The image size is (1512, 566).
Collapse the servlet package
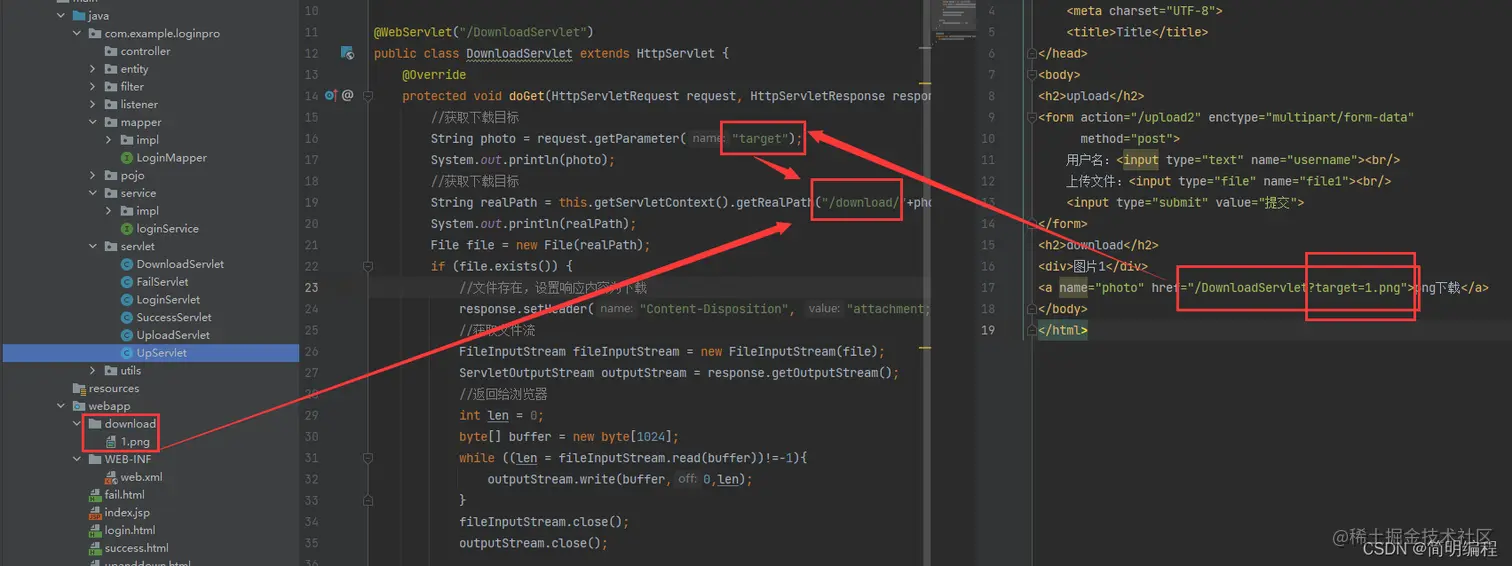(x=93, y=247)
